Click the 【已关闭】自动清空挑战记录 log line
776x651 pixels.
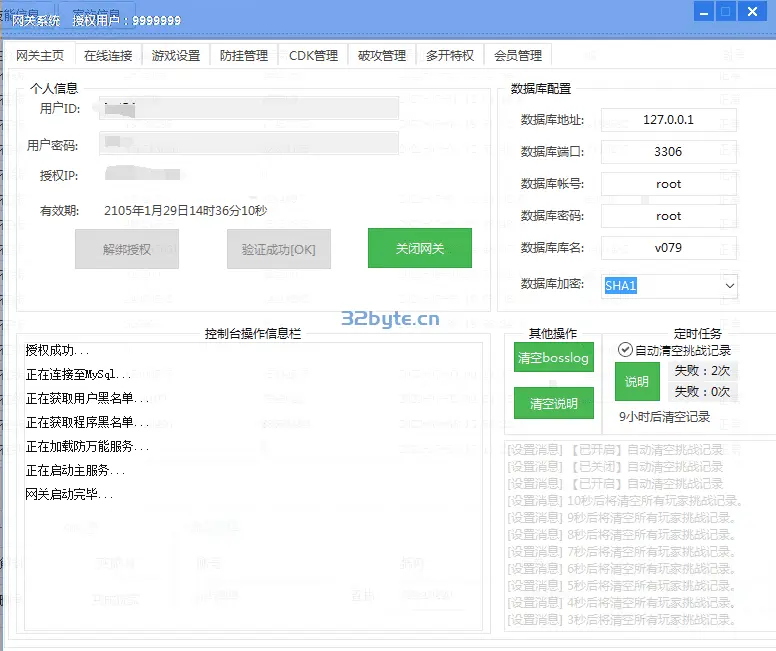coord(615,467)
